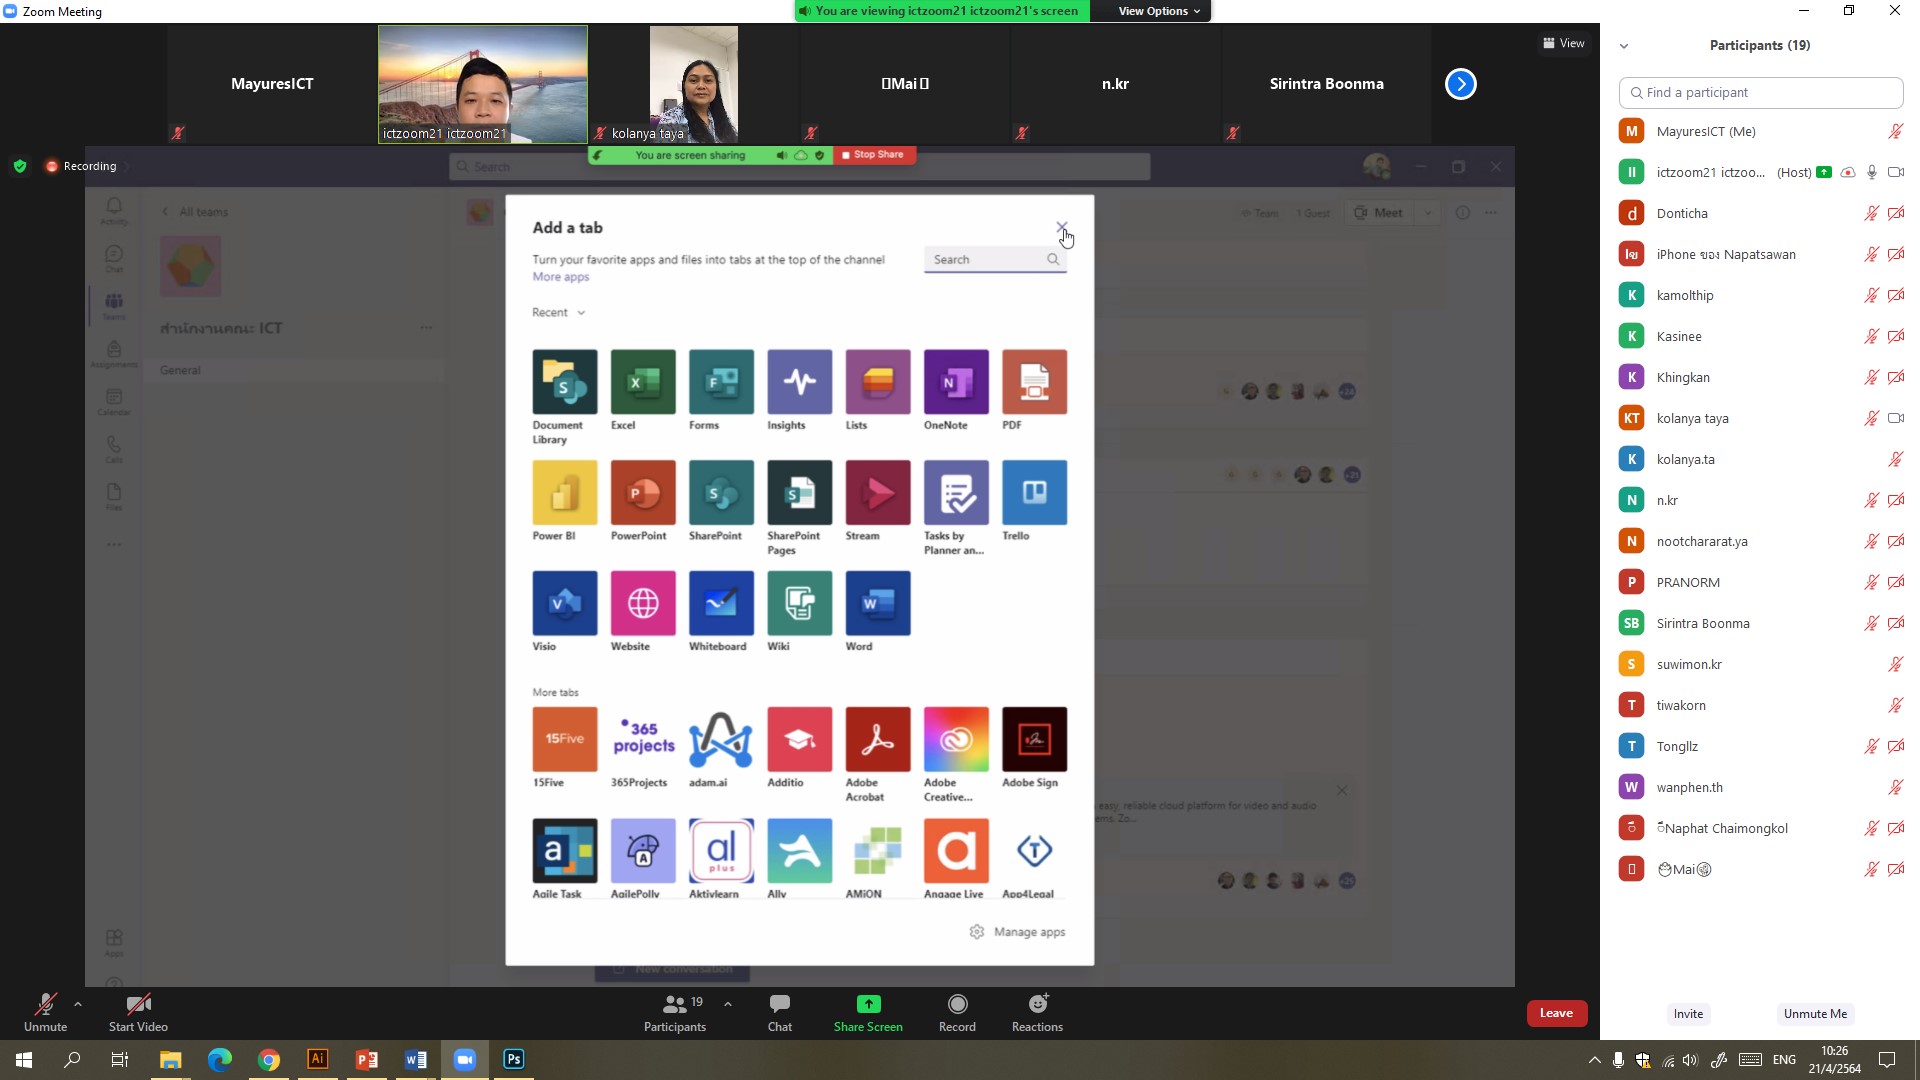Select the Adobe Creative Cloud tile
The width and height of the screenshot is (1920, 1080).
click(x=956, y=740)
